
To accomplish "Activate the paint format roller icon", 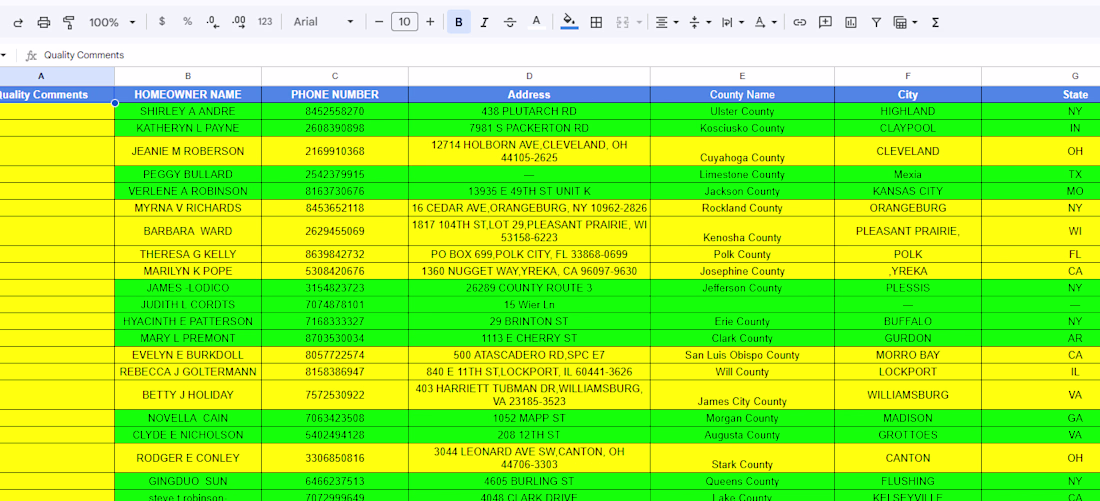I will (69, 22).
